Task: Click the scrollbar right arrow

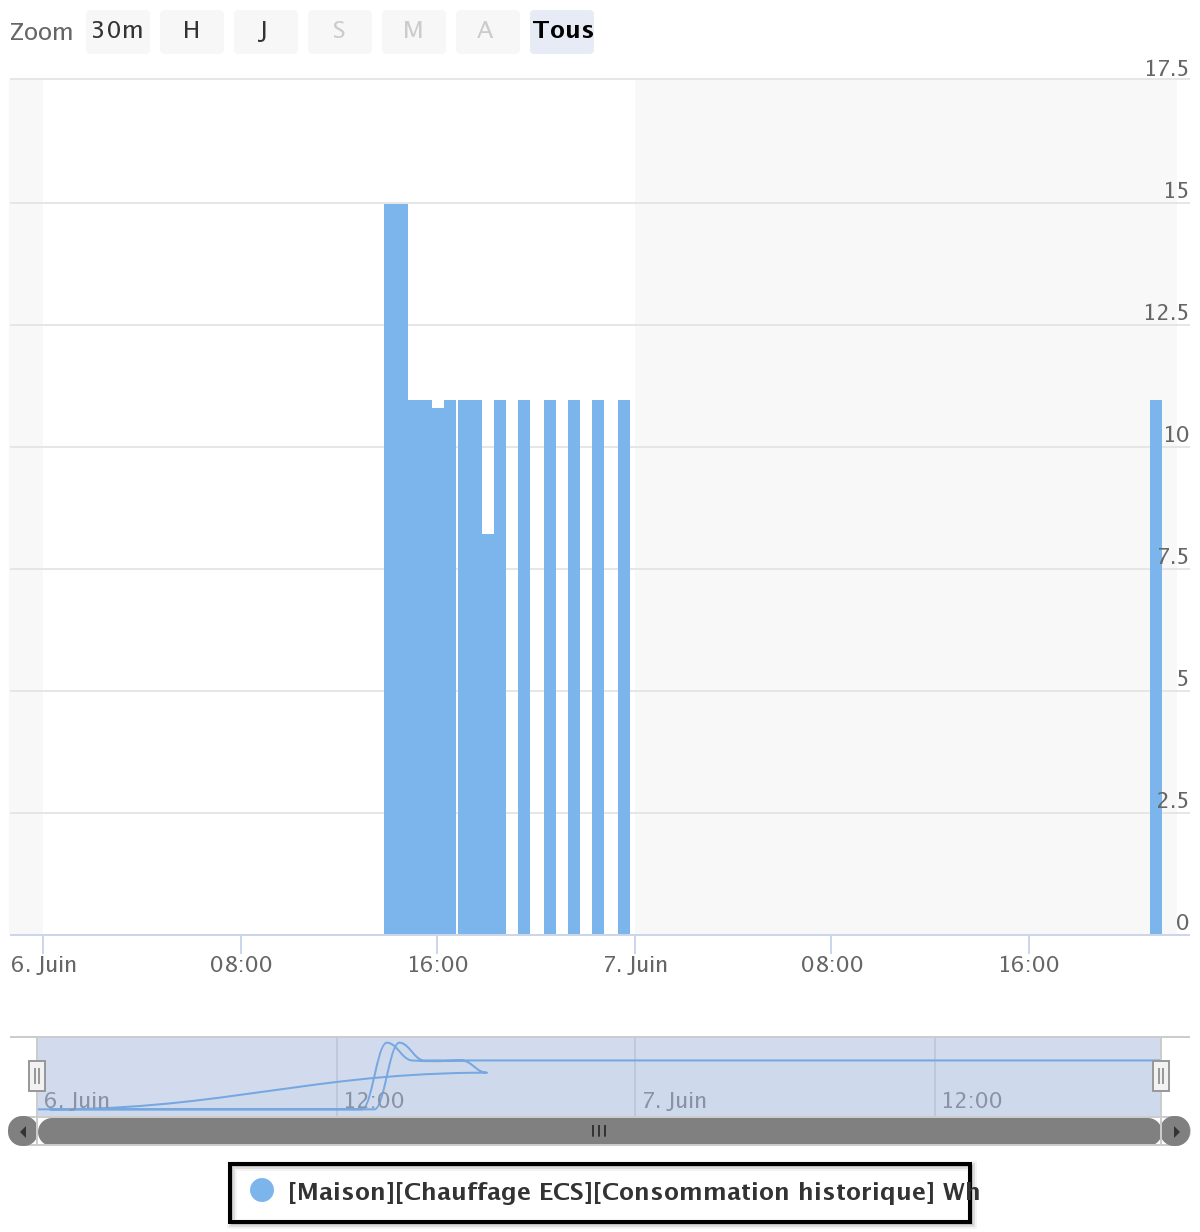Action: 1176,1131
